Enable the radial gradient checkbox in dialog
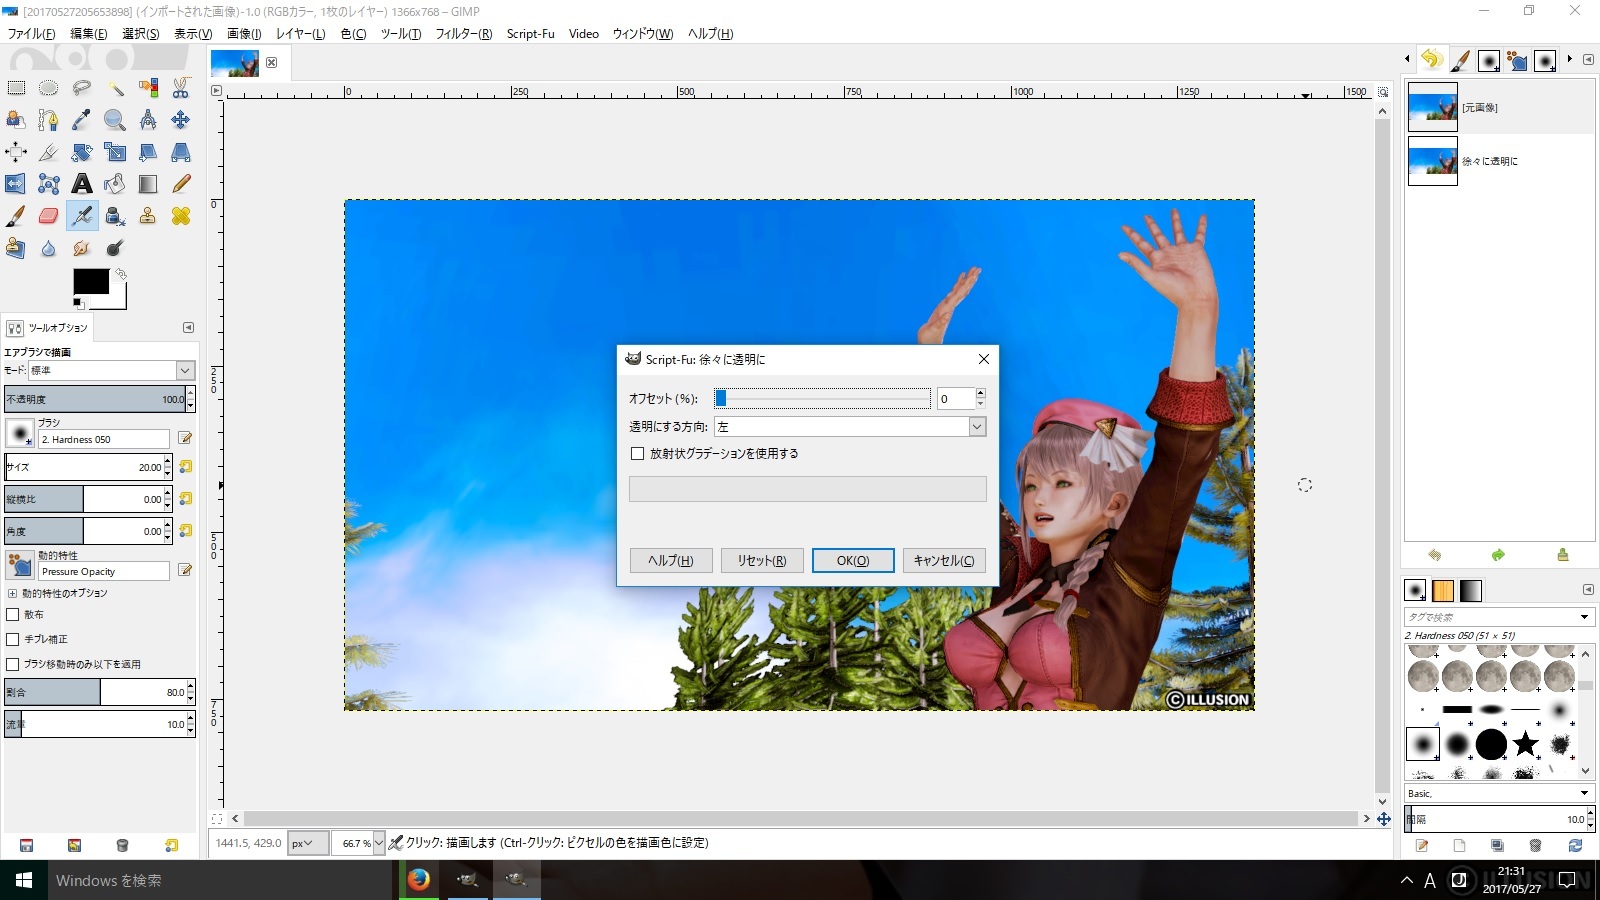The image size is (1600, 900). pyautogui.click(x=637, y=454)
